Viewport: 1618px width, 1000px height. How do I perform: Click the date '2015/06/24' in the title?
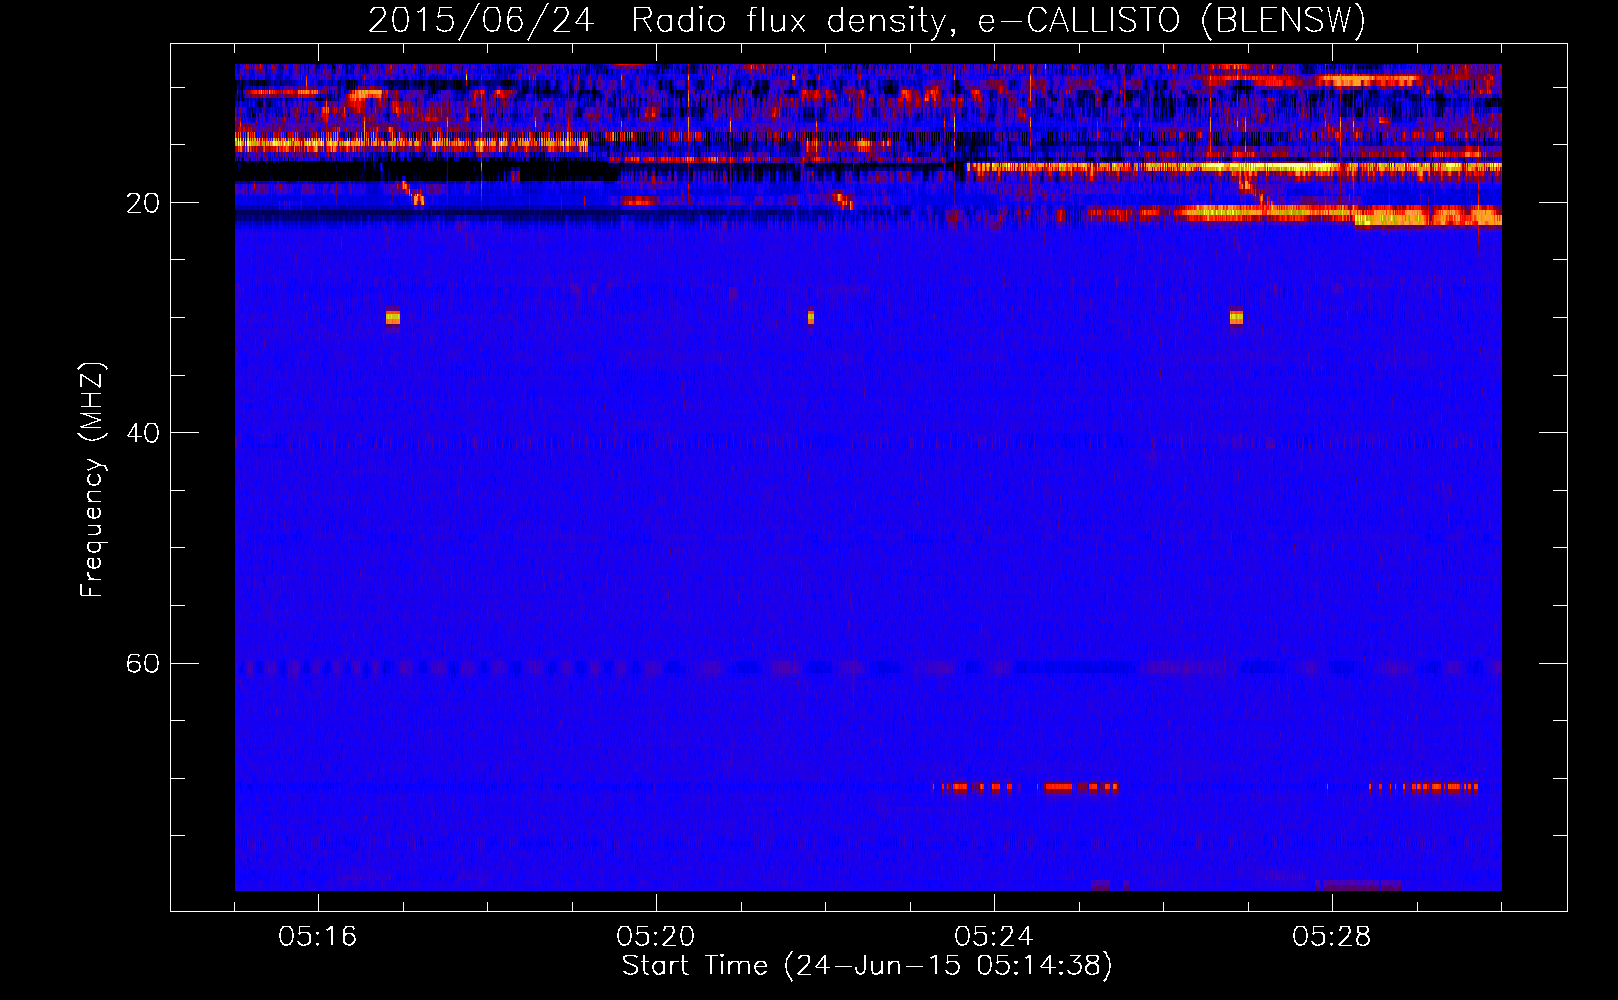[x=481, y=20]
